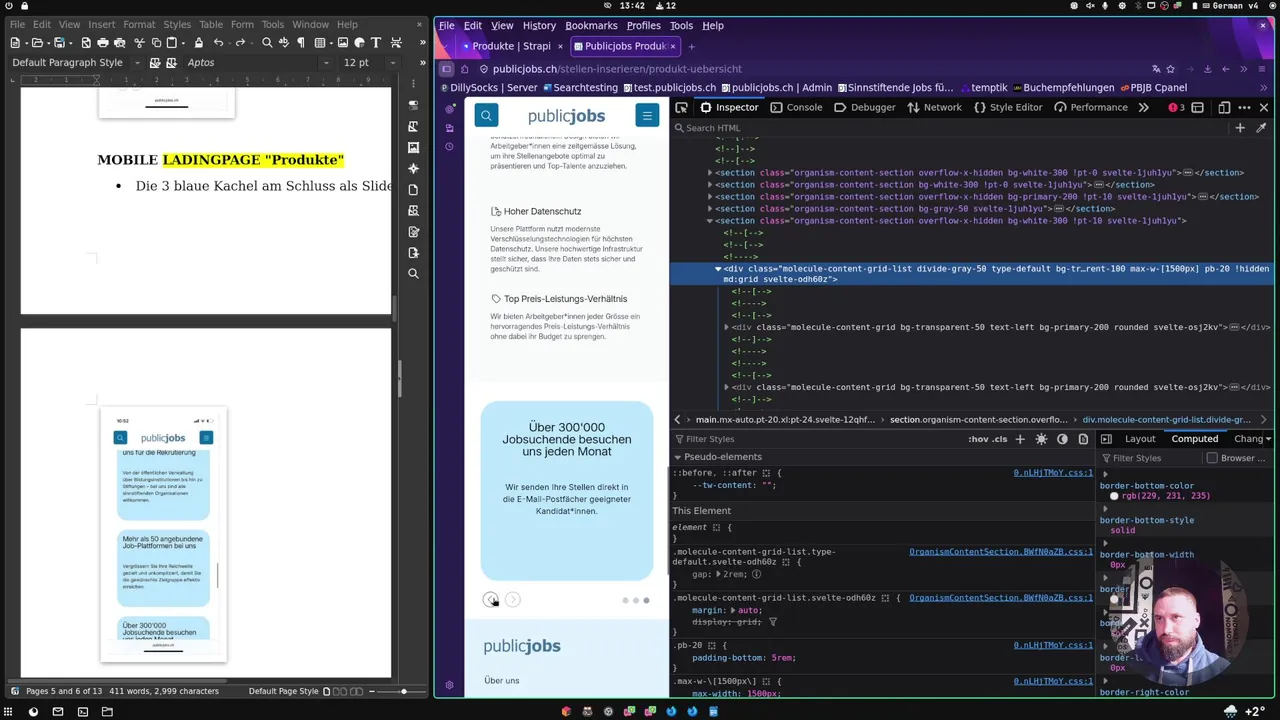
Task: Click the test.publicjobs.ch bookmark
Action: [670, 87]
